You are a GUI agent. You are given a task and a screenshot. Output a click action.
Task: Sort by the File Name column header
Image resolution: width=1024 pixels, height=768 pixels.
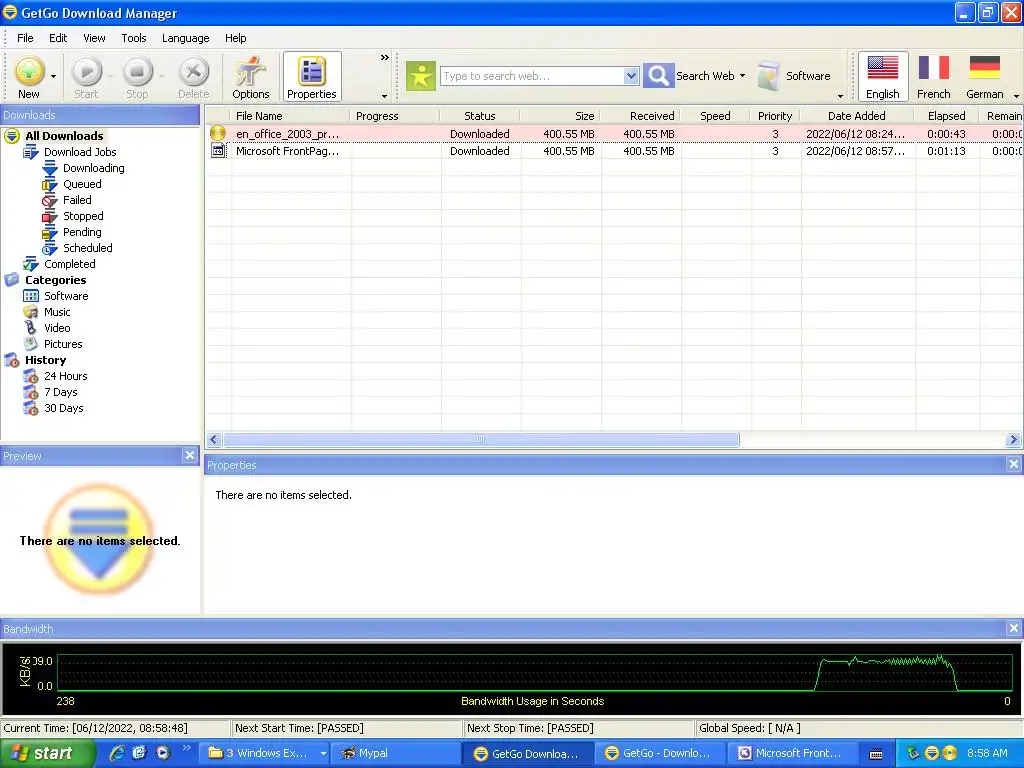tap(291, 116)
